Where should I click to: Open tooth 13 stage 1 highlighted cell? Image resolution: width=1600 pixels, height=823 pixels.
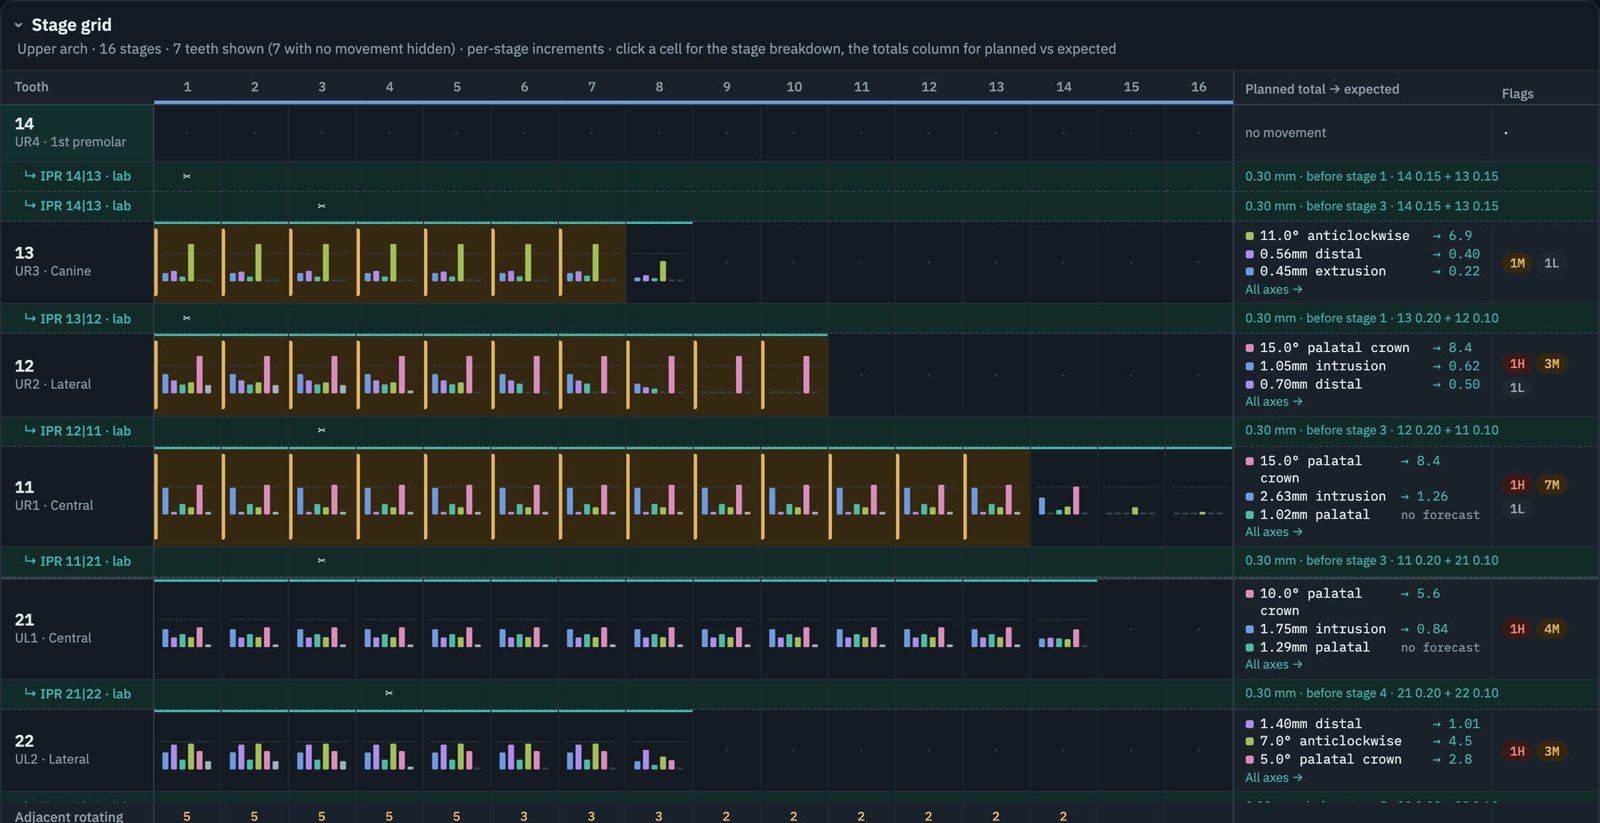click(187, 263)
